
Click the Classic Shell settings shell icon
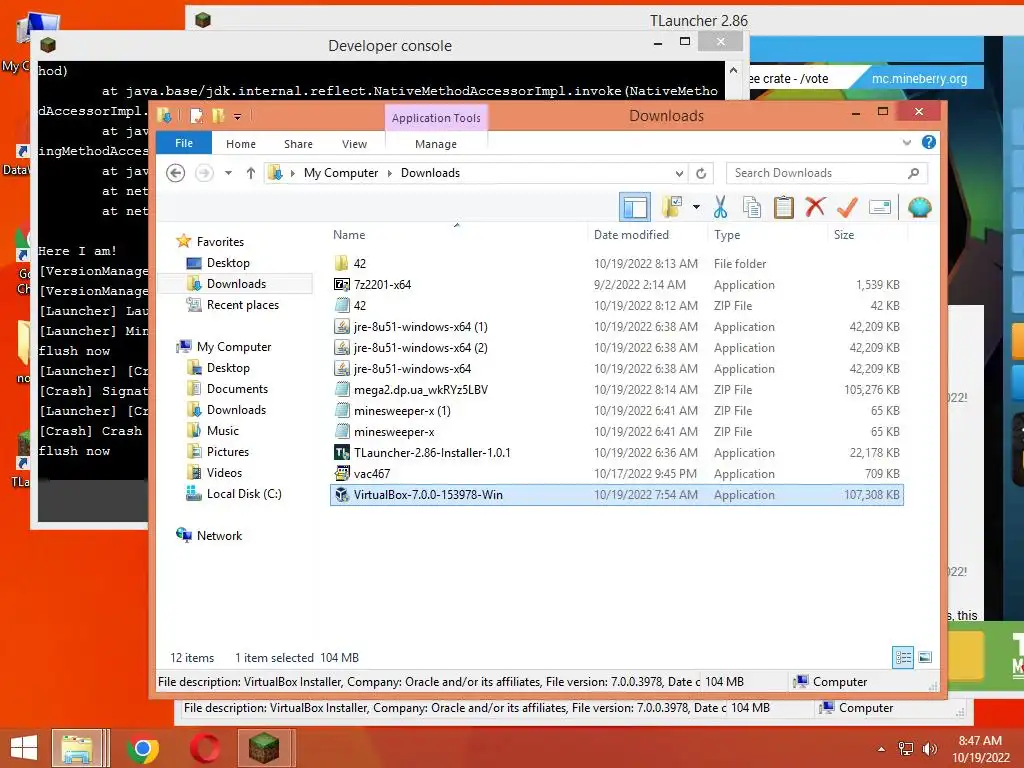(919, 208)
